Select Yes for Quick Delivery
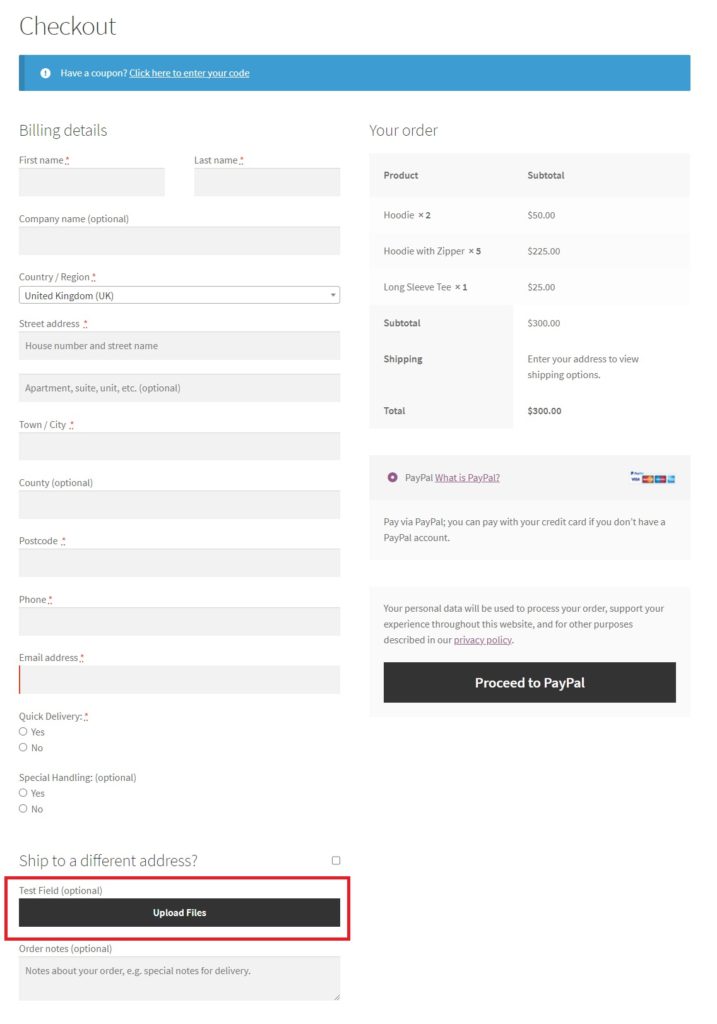The height and width of the screenshot is (1024, 717). click(23, 732)
